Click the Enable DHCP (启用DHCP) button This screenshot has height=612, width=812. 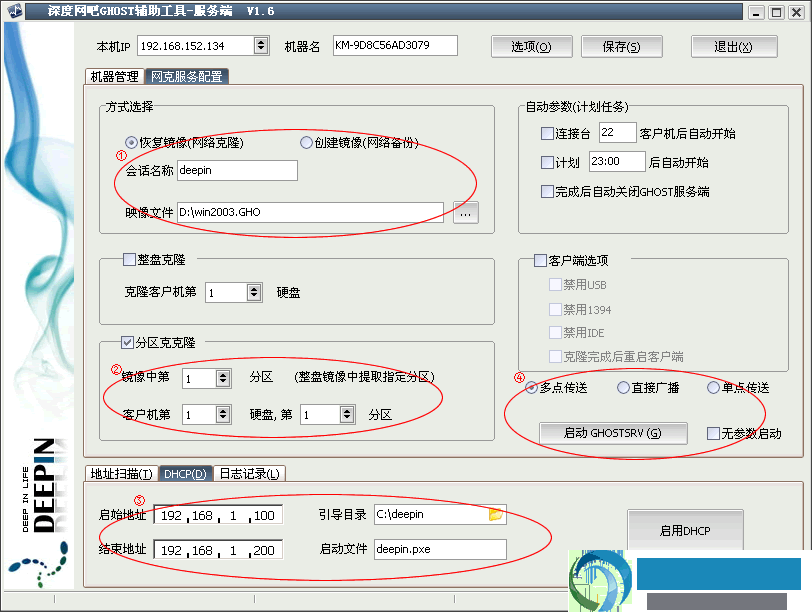click(685, 530)
